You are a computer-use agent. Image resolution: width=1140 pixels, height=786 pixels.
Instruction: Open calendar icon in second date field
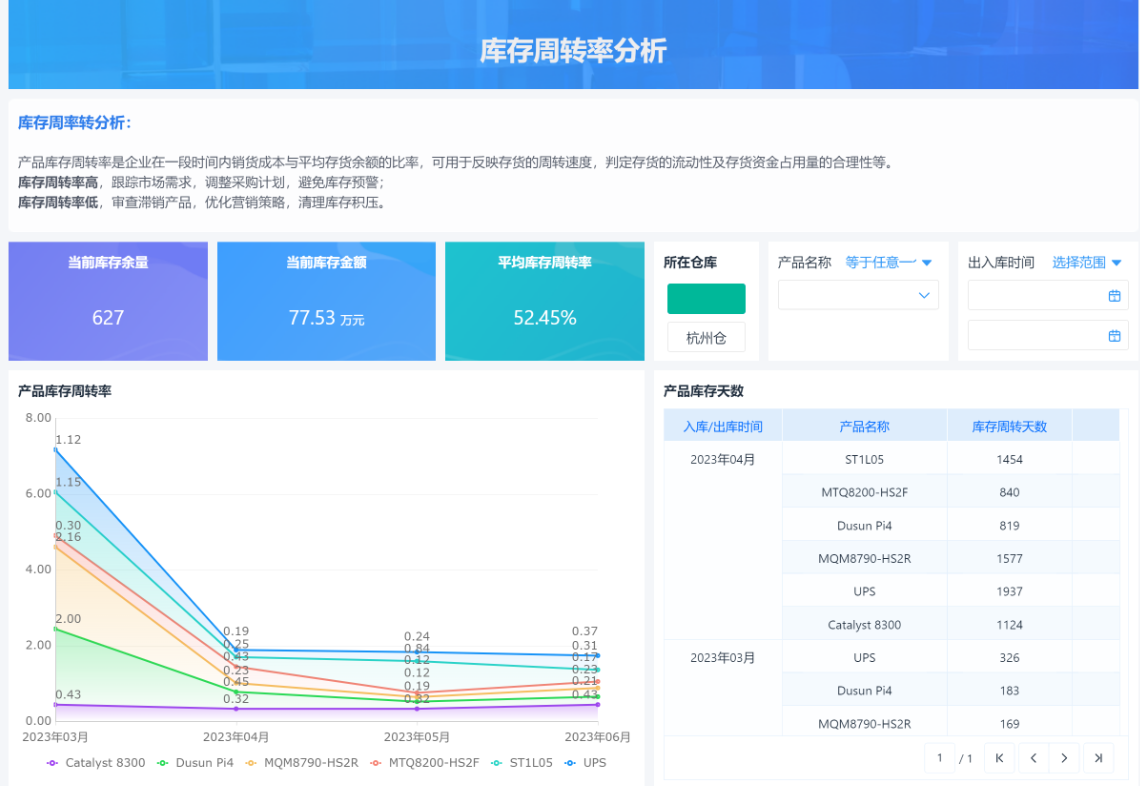(1114, 336)
